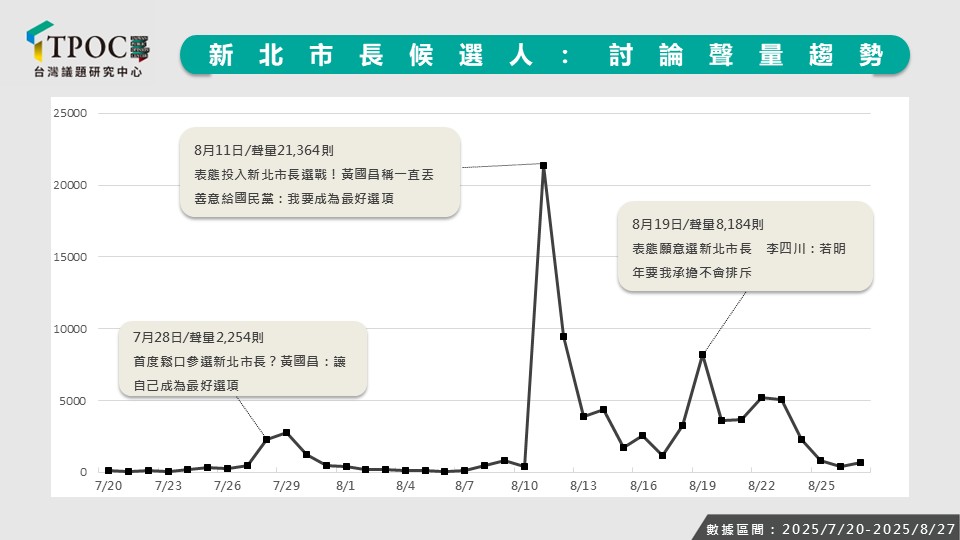Click the 8/13 x-axis date label

[x=582, y=486]
